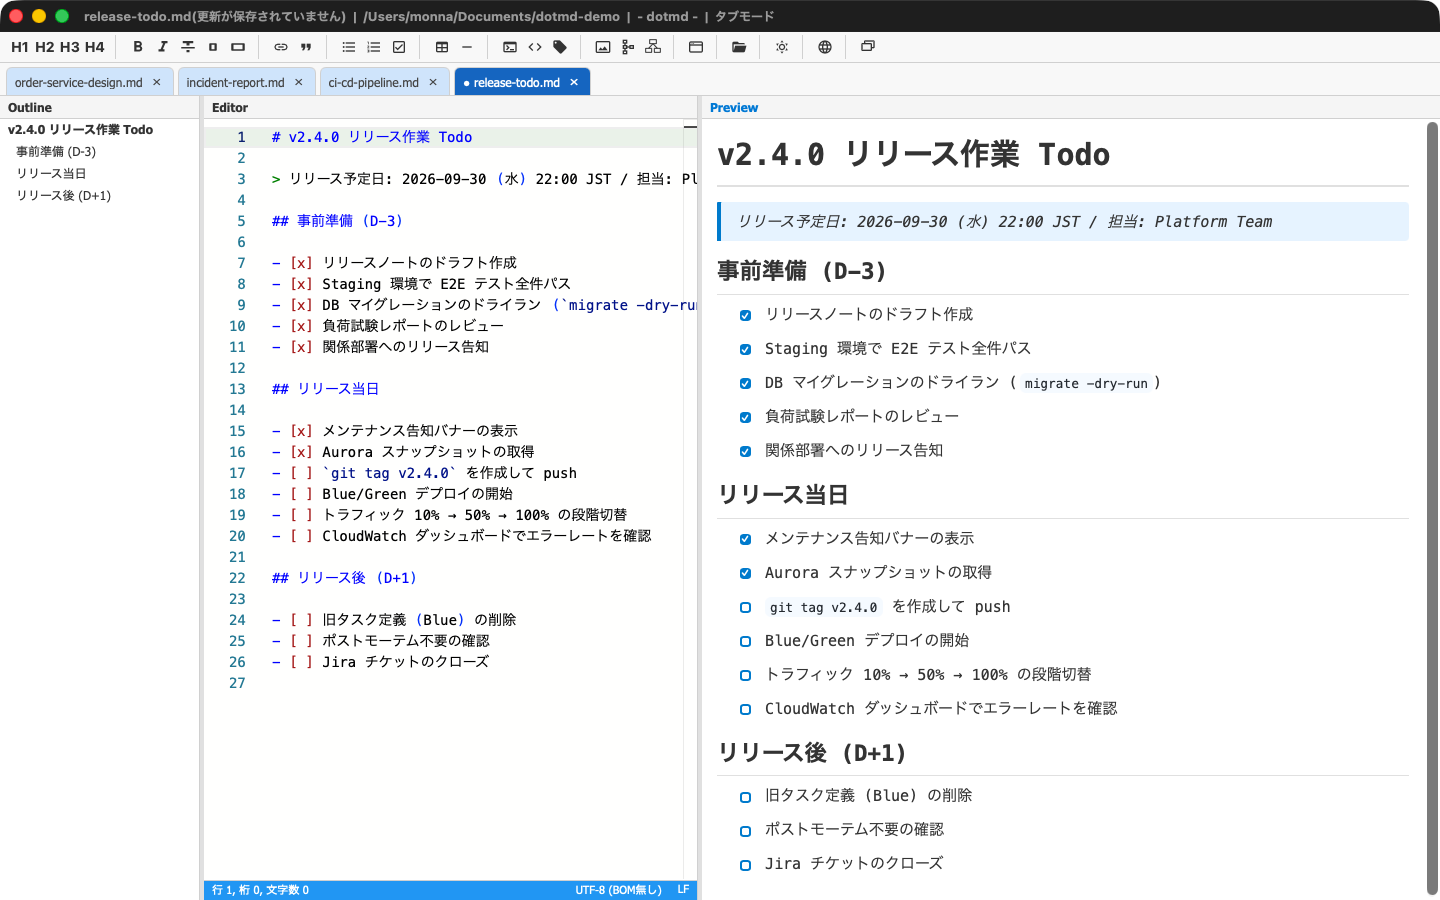Check Jira チケットのクローズ checkbox in preview
Viewport: 1440px width, 900px height.
pyautogui.click(x=745, y=865)
